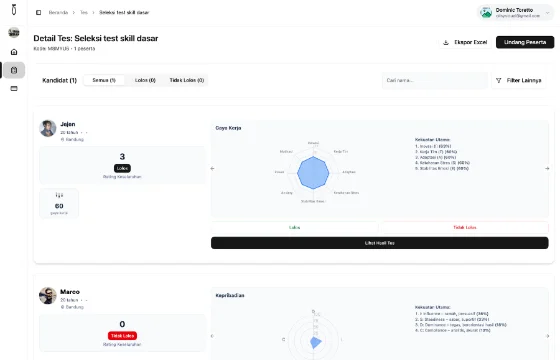
Task: Click Jajan's black Lolos status badge
Action: 122,168
